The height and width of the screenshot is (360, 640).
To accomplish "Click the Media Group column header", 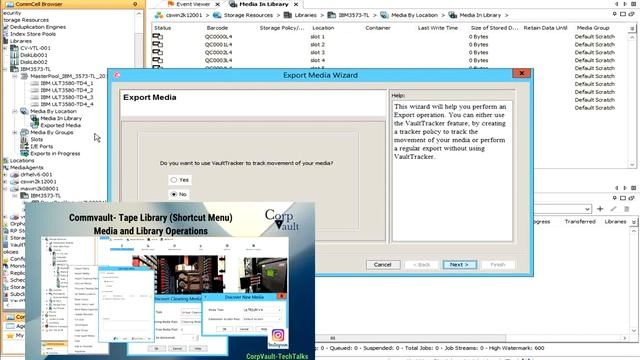I will pyautogui.click(x=593, y=28).
